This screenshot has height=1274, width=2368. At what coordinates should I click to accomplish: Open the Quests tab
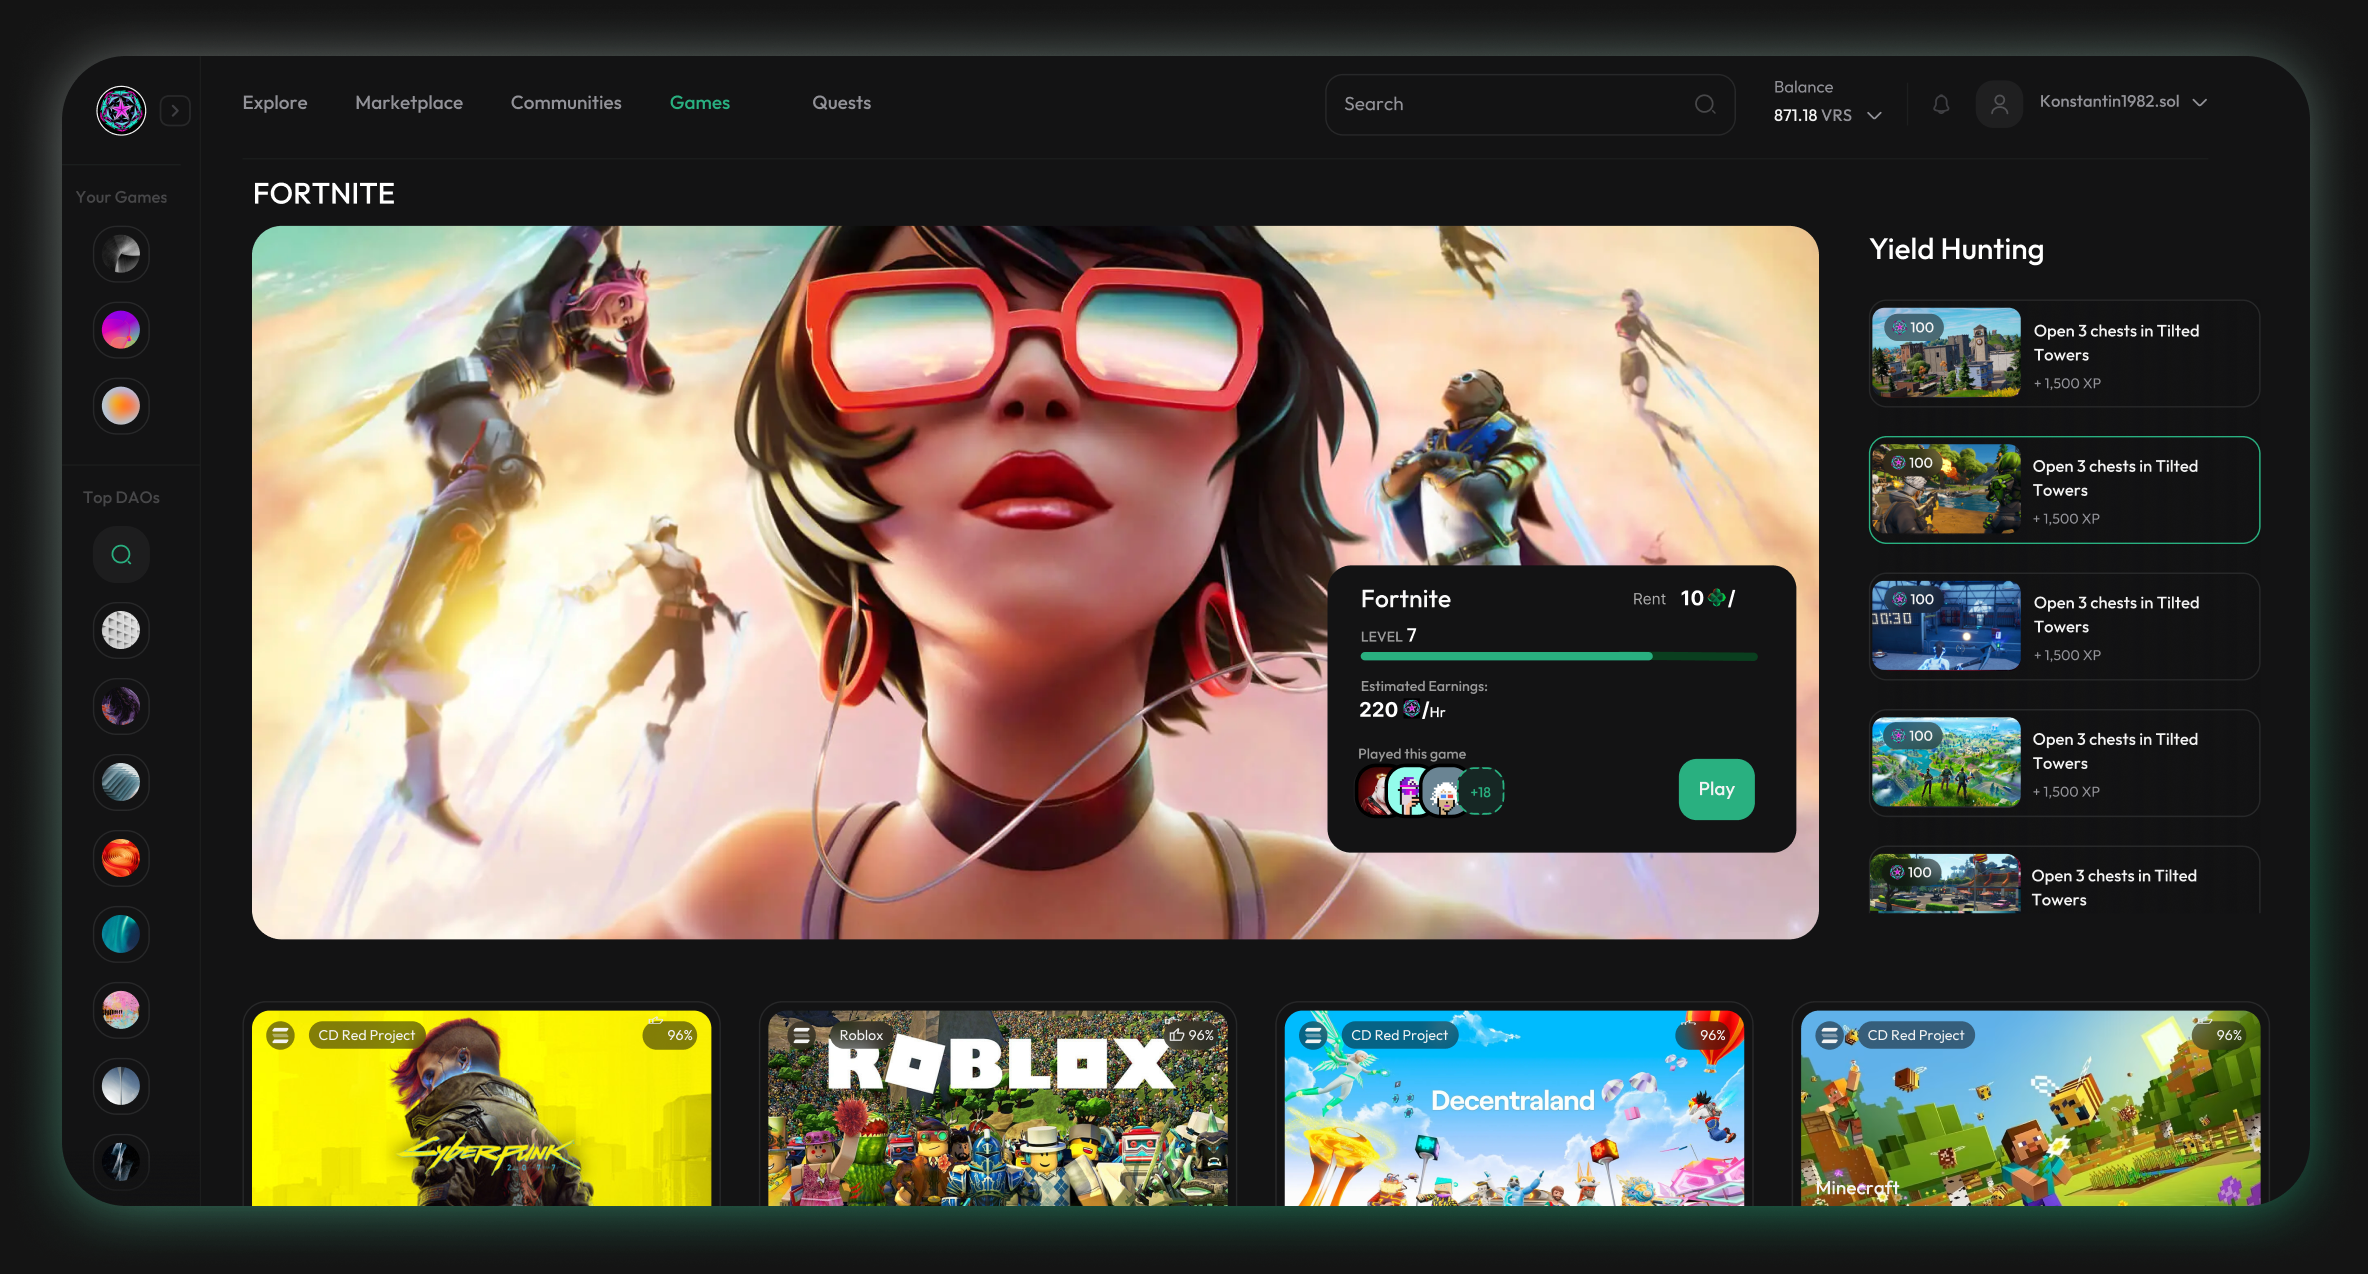(841, 103)
